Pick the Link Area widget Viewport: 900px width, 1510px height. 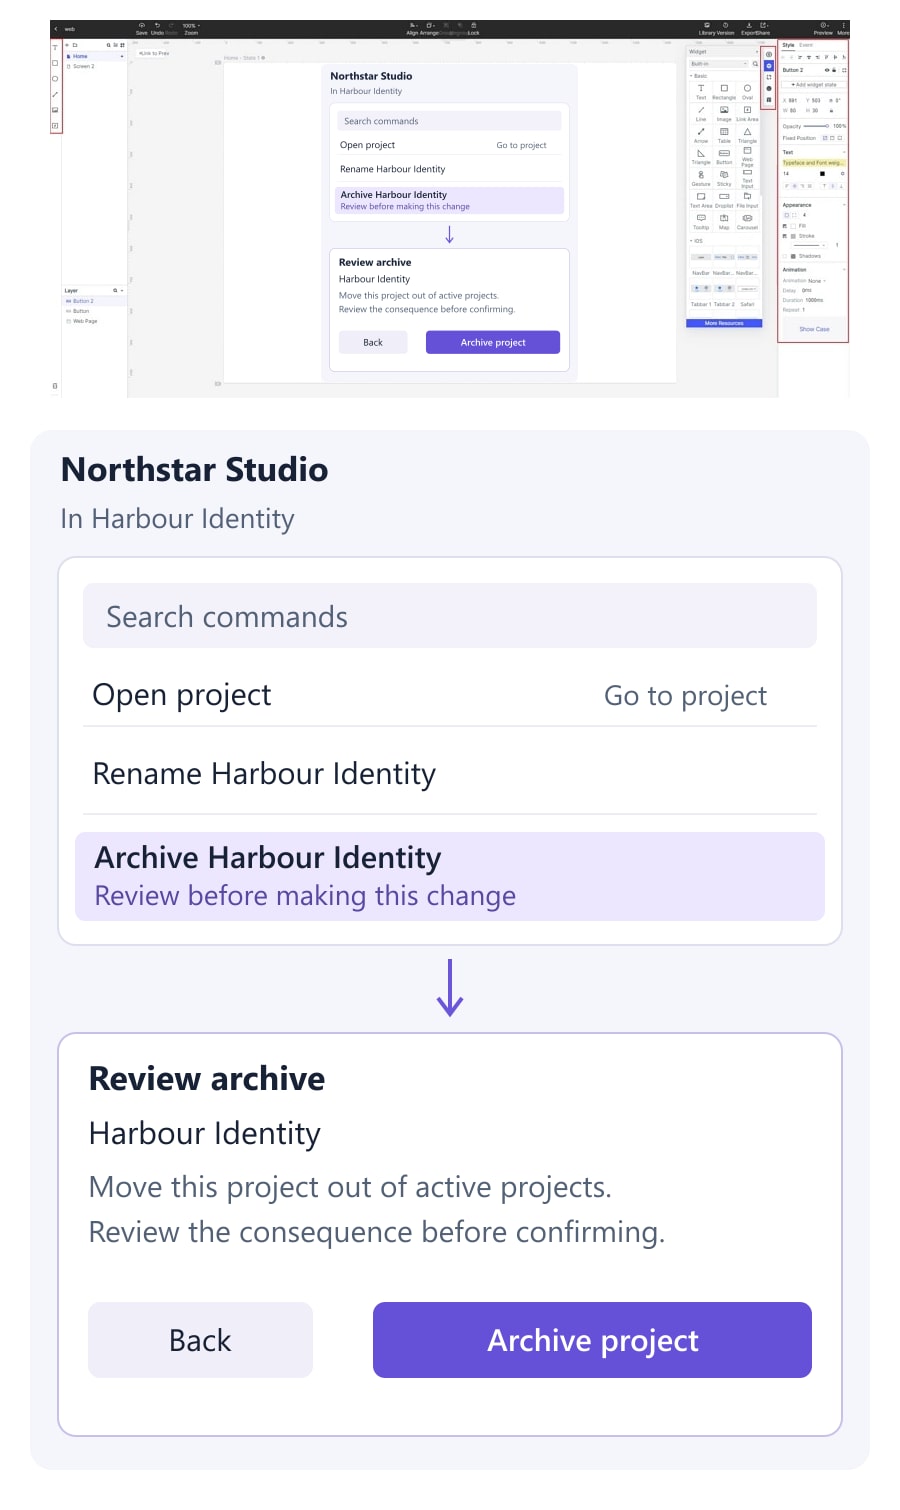(x=747, y=112)
